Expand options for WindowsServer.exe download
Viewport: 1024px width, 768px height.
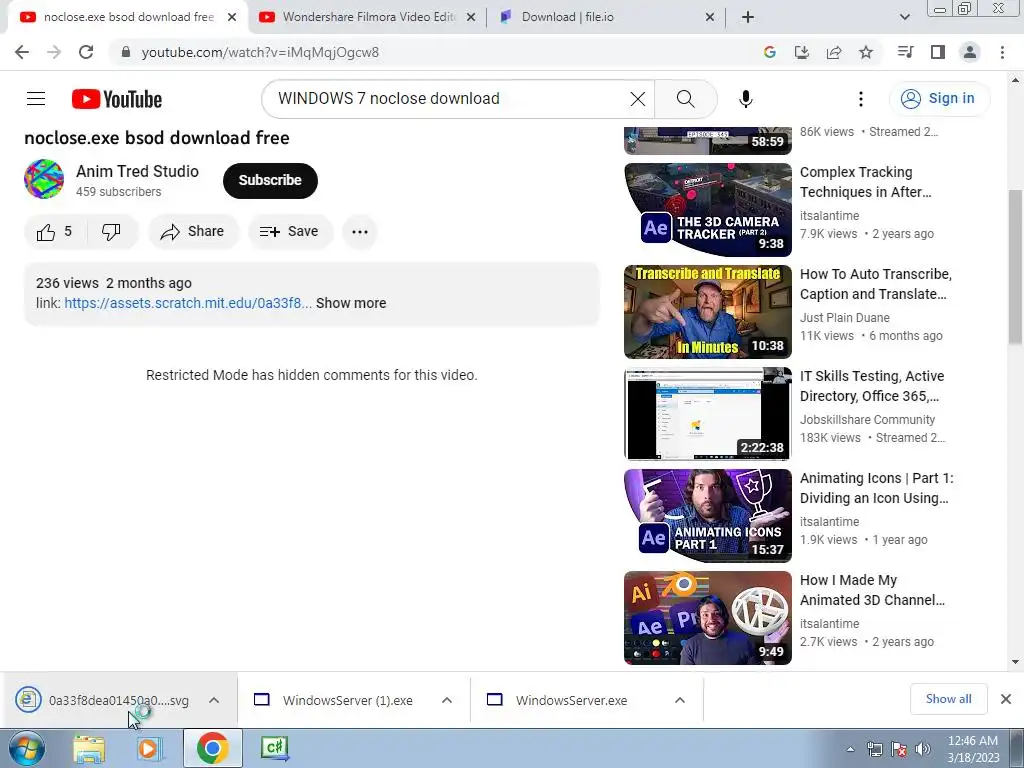pyautogui.click(x=680, y=700)
